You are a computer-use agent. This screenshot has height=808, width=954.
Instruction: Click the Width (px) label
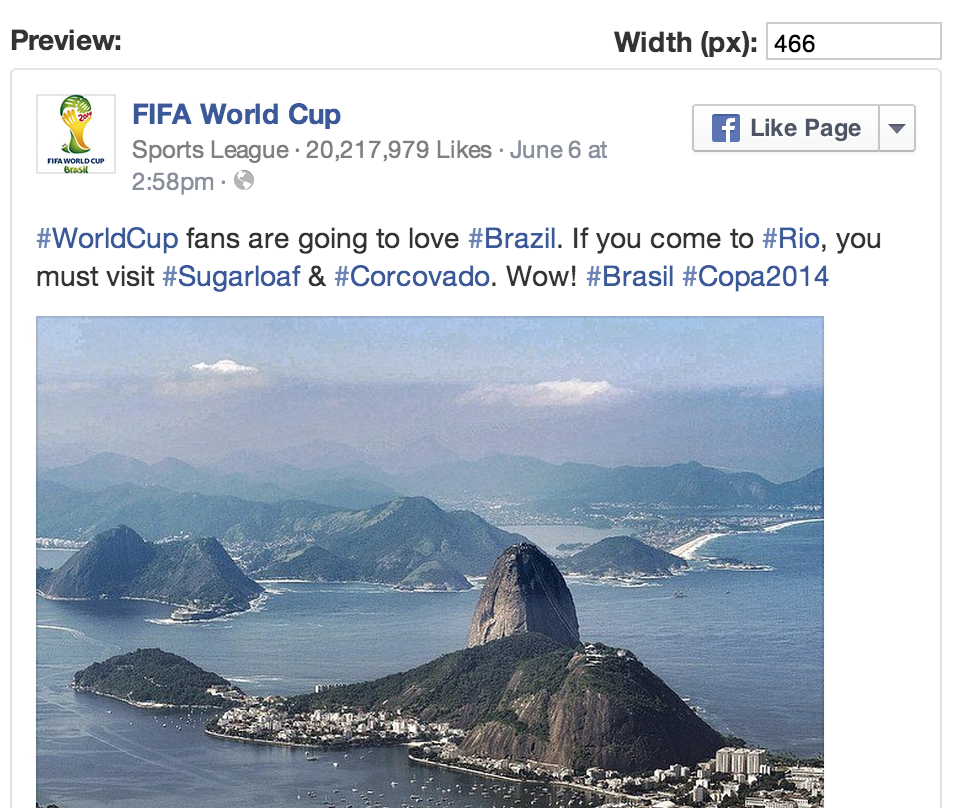pos(685,42)
